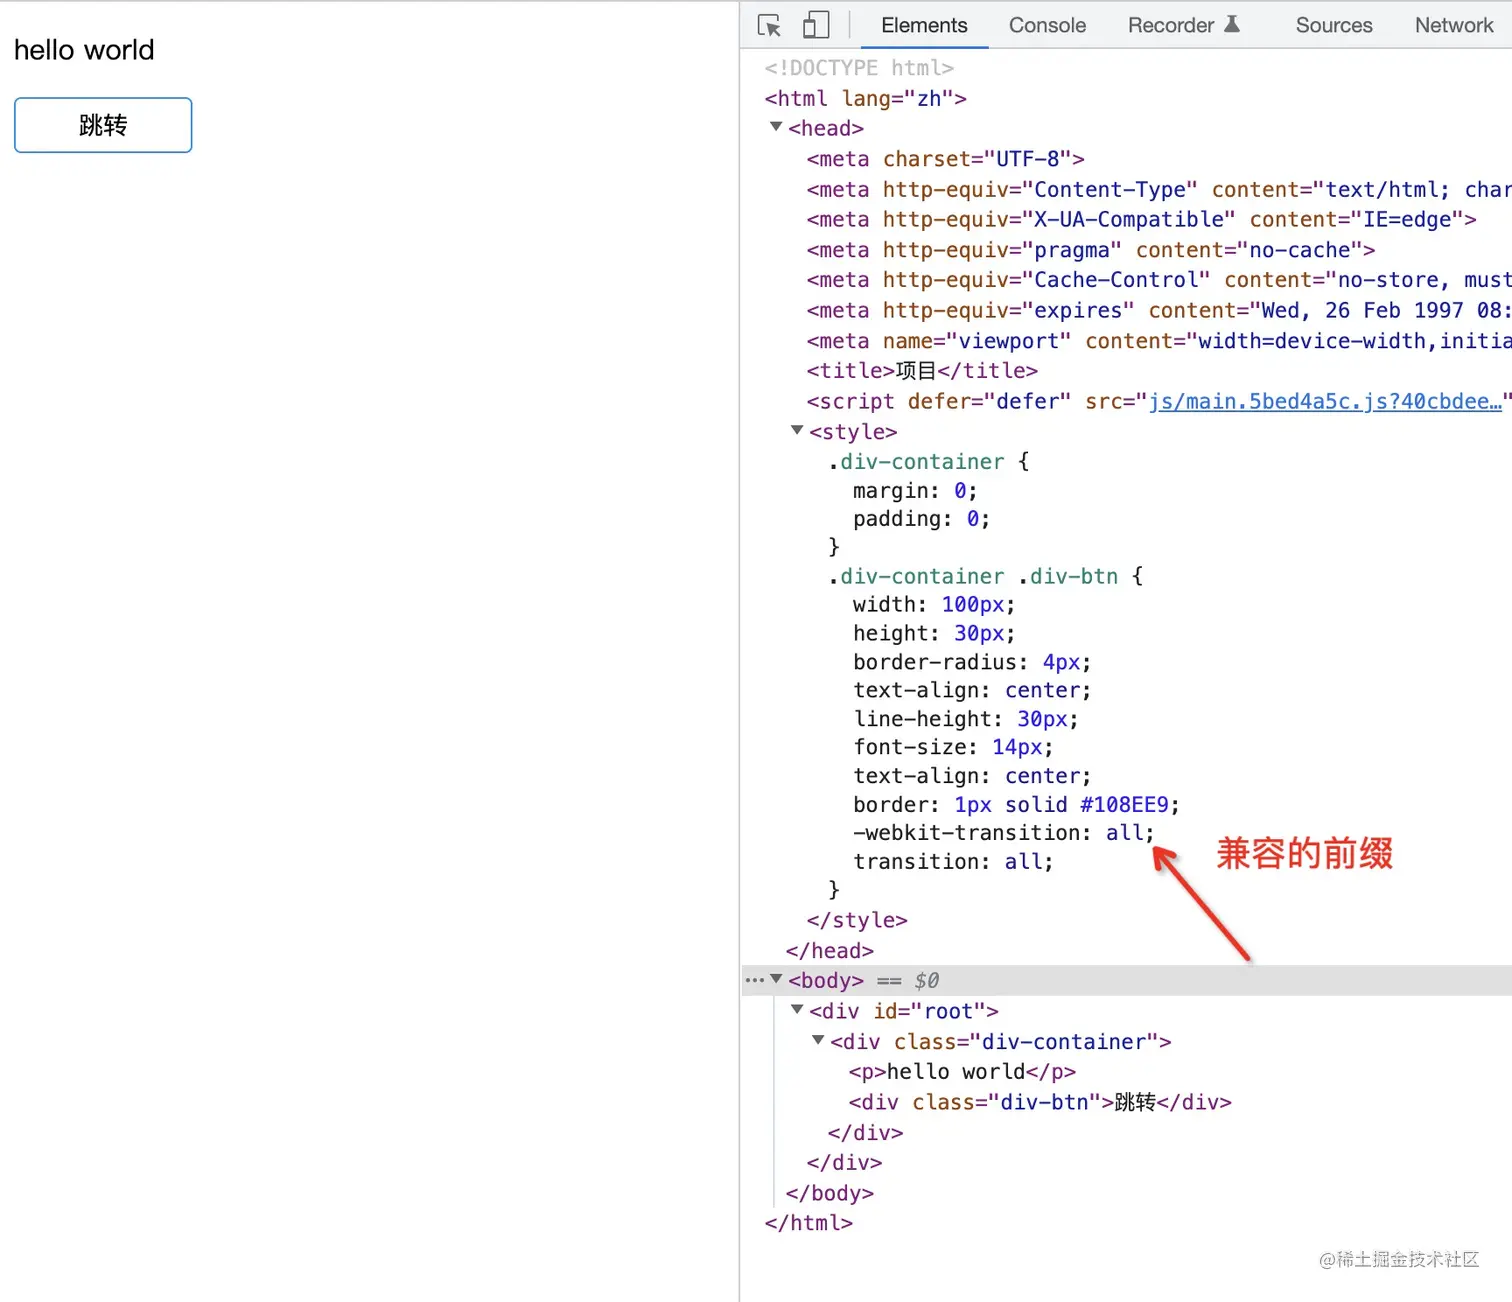1512x1302 pixels.
Task: Select the opening style tag
Action: tap(853, 432)
